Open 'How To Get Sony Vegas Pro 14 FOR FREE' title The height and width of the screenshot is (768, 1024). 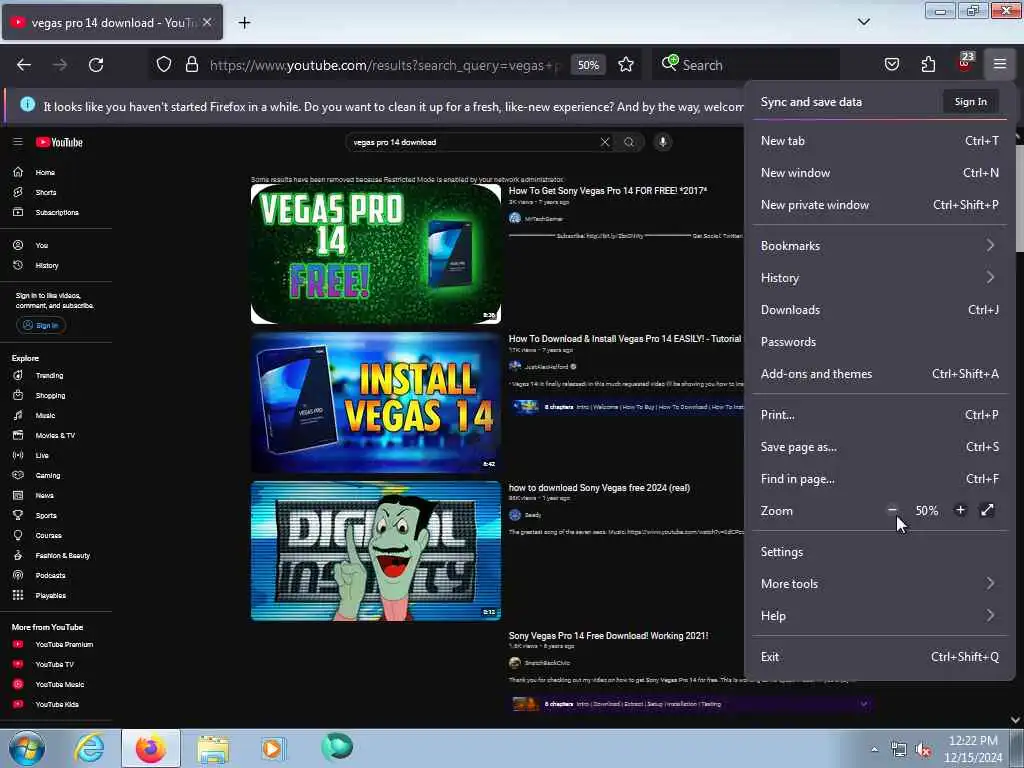pyautogui.click(x=608, y=191)
